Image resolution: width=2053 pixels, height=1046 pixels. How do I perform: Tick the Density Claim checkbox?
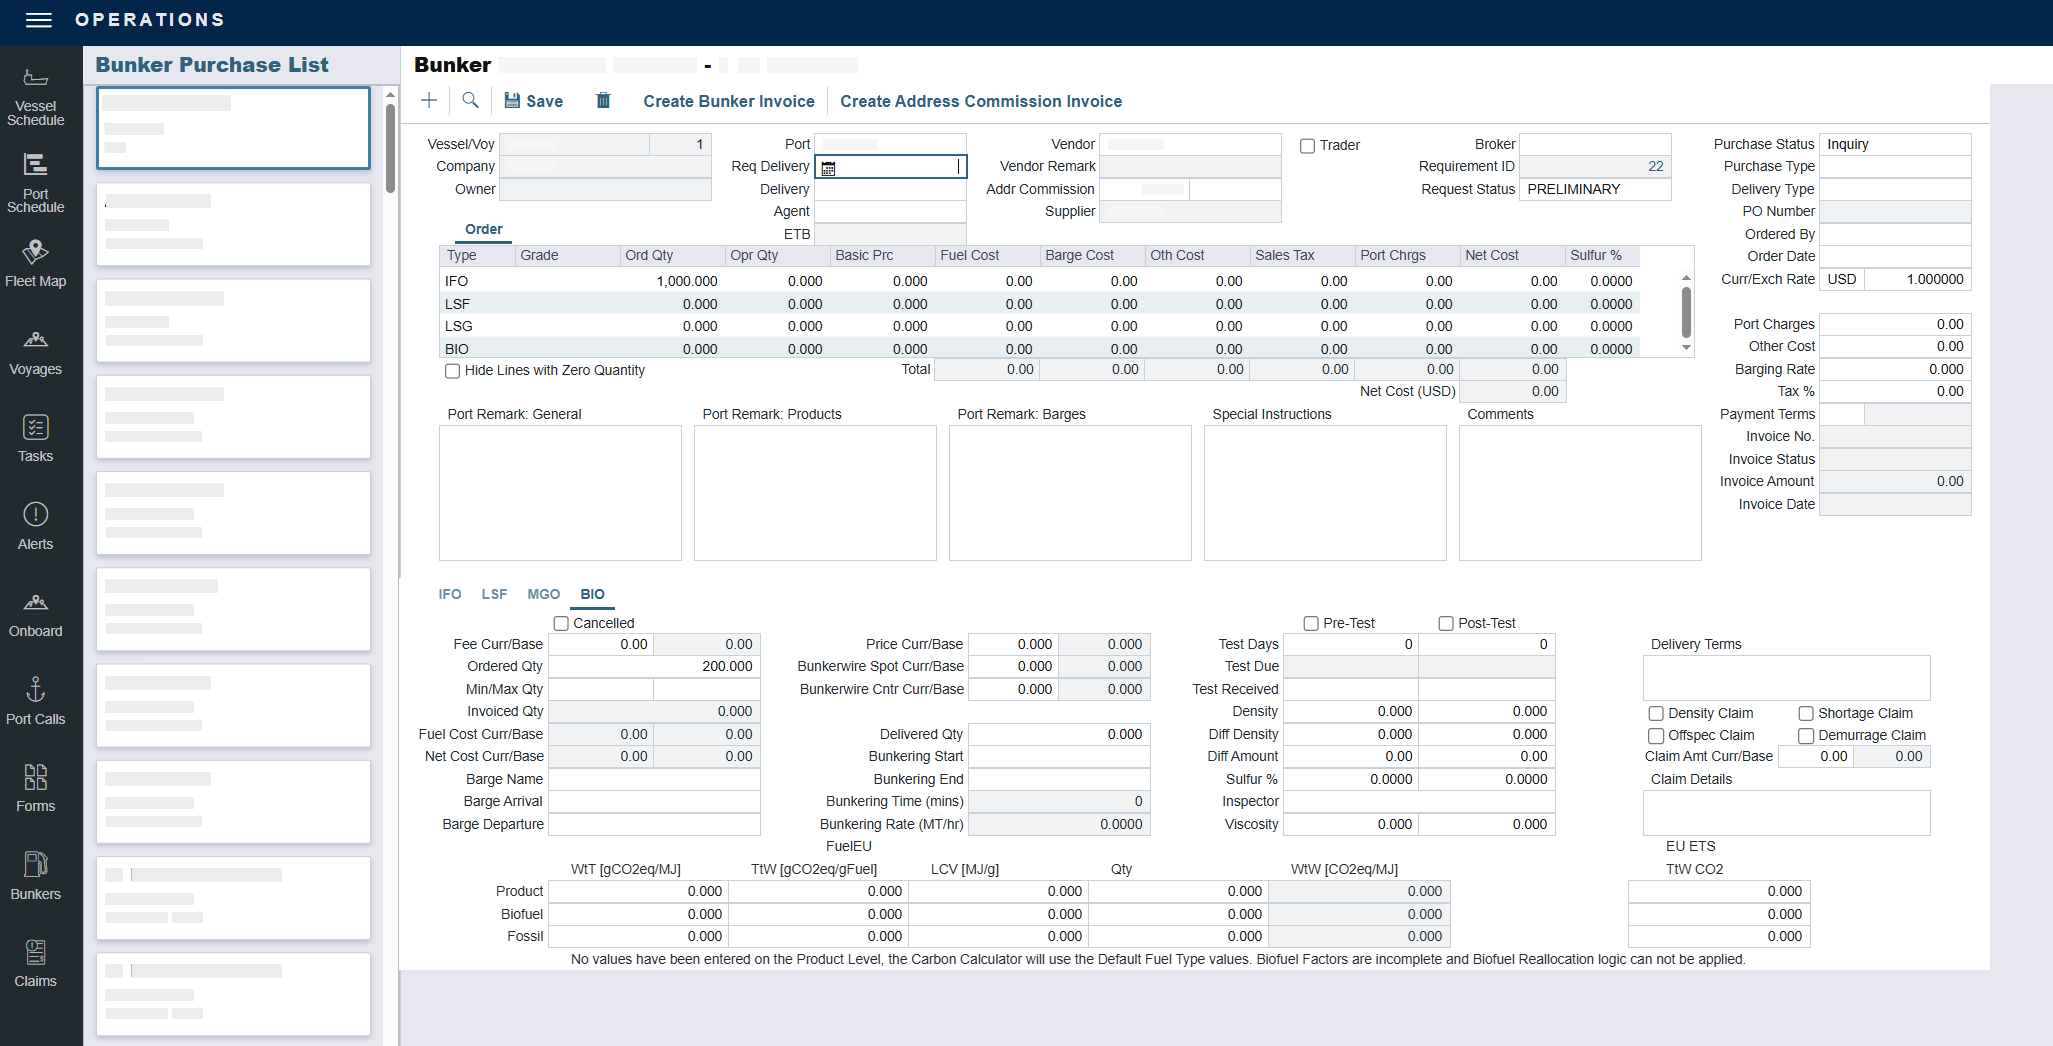[x=1656, y=714]
